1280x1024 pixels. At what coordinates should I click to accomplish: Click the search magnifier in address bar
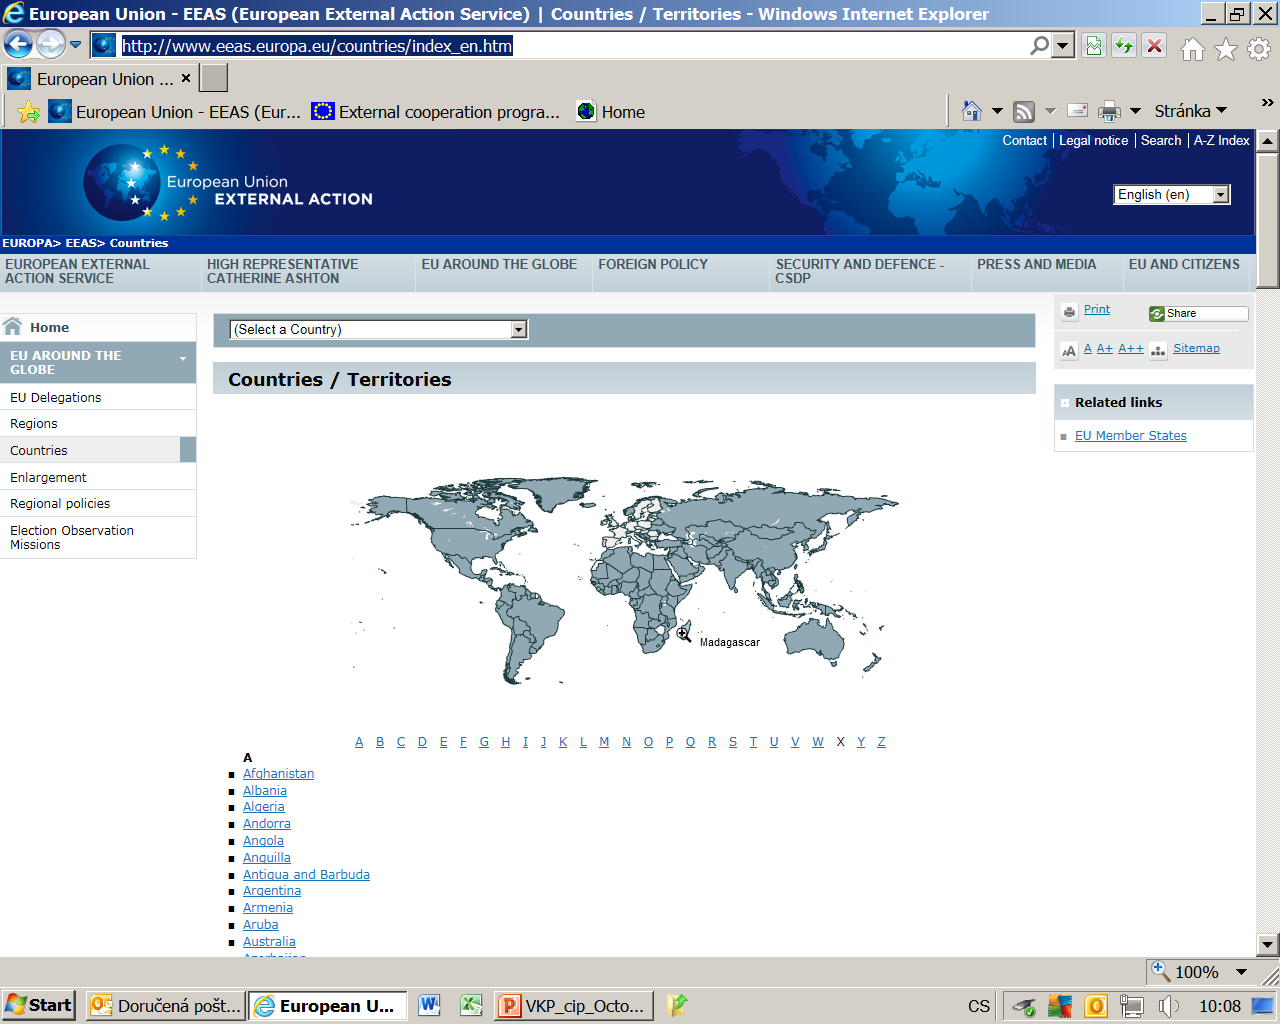click(x=1040, y=45)
